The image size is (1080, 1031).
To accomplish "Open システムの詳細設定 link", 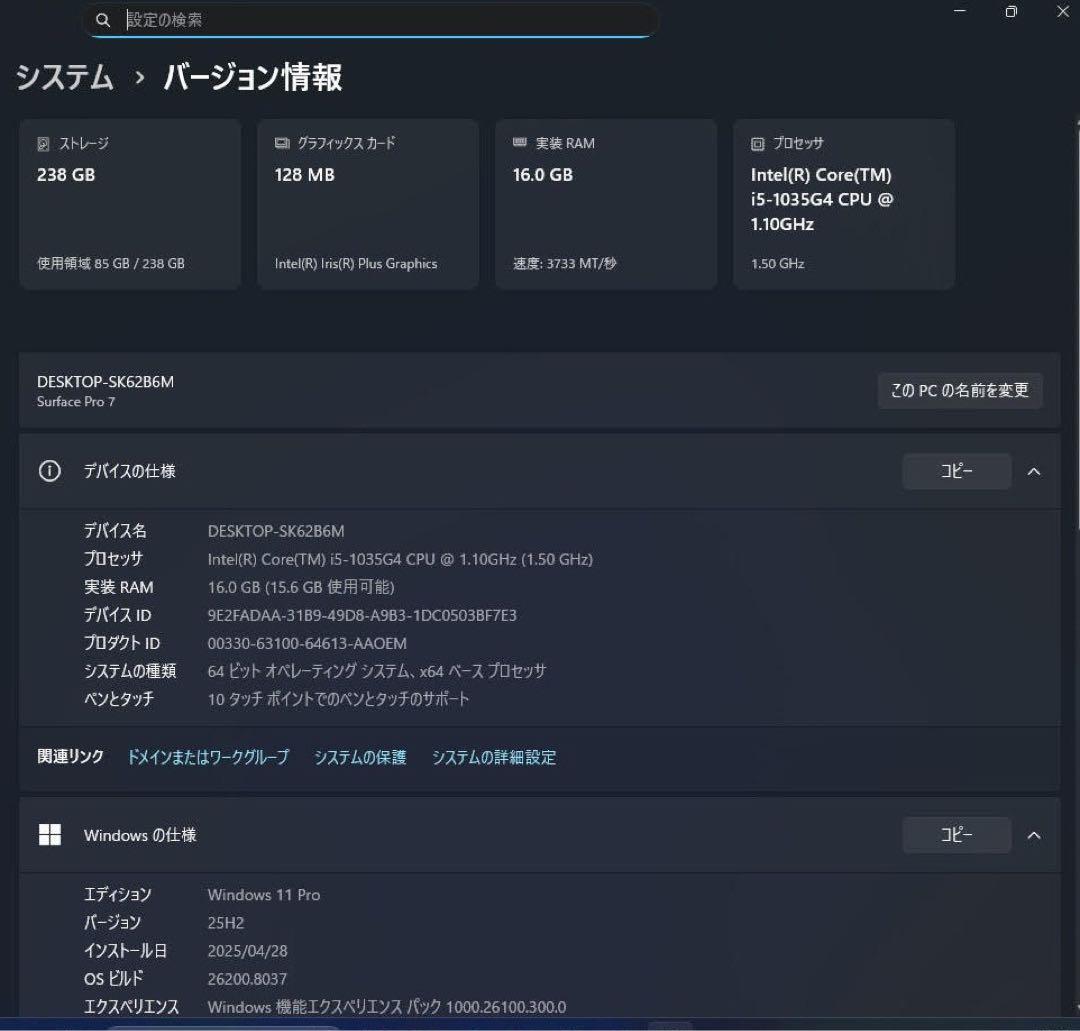I will (x=494, y=757).
